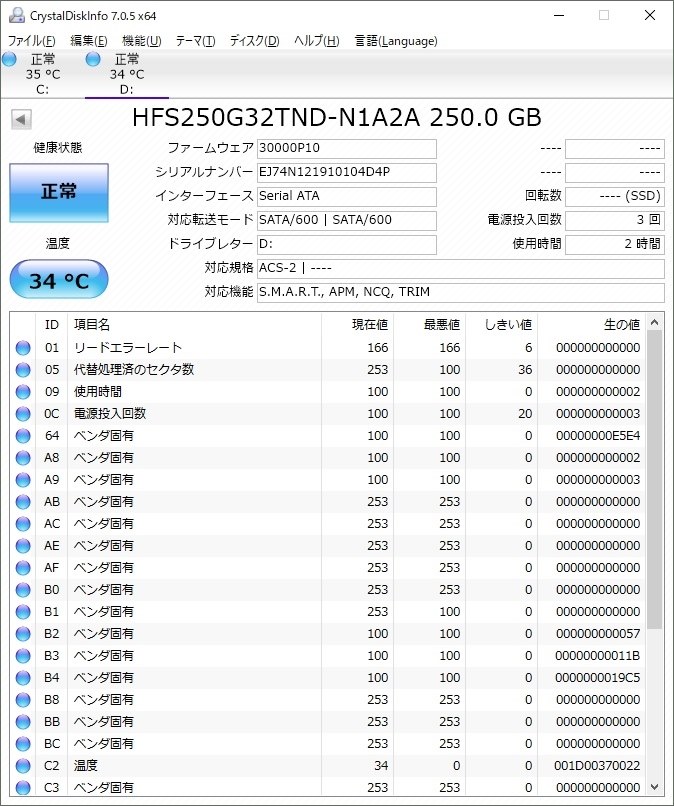The height and width of the screenshot is (806, 674).
Task: Open the 機能(U) menu
Action: (x=141, y=41)
